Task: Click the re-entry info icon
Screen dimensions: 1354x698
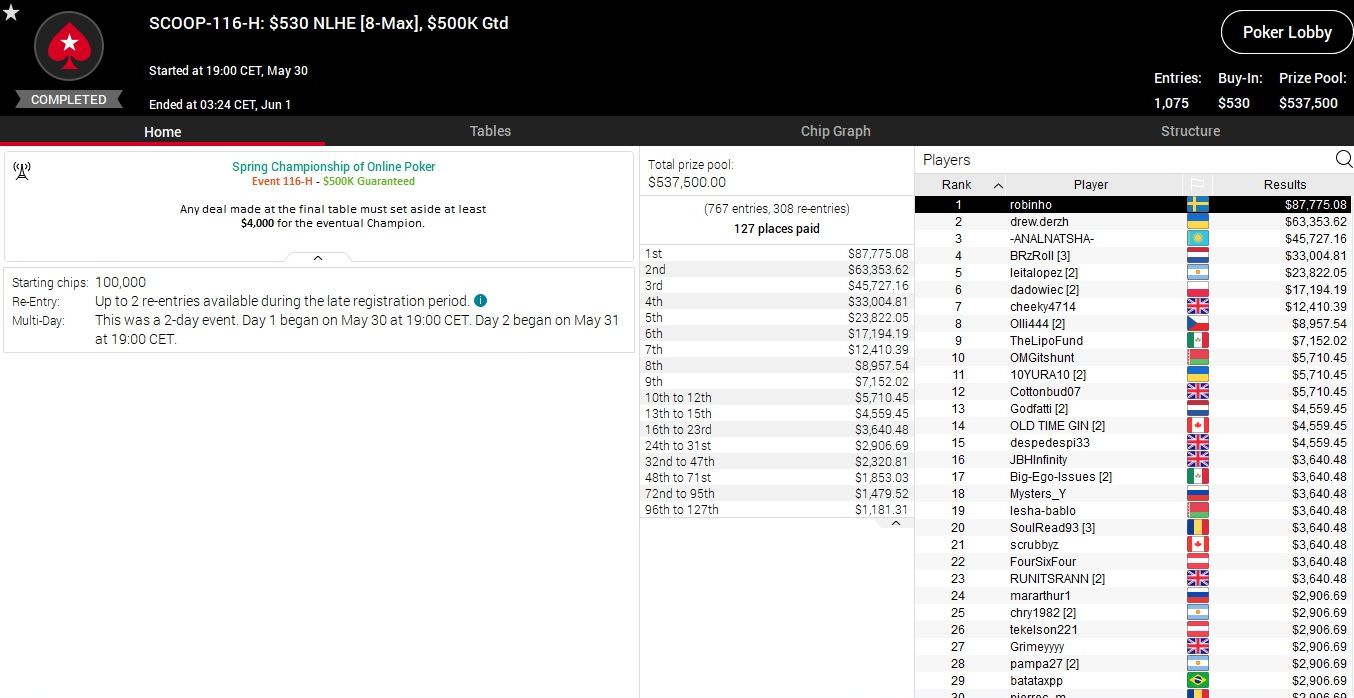Action: 480,301
